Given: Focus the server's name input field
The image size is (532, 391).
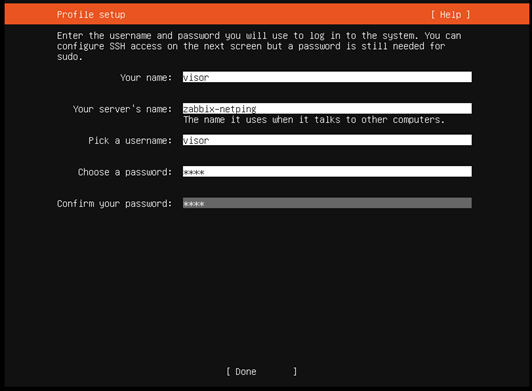Looking at the screenshot, I should click(327, 109).
